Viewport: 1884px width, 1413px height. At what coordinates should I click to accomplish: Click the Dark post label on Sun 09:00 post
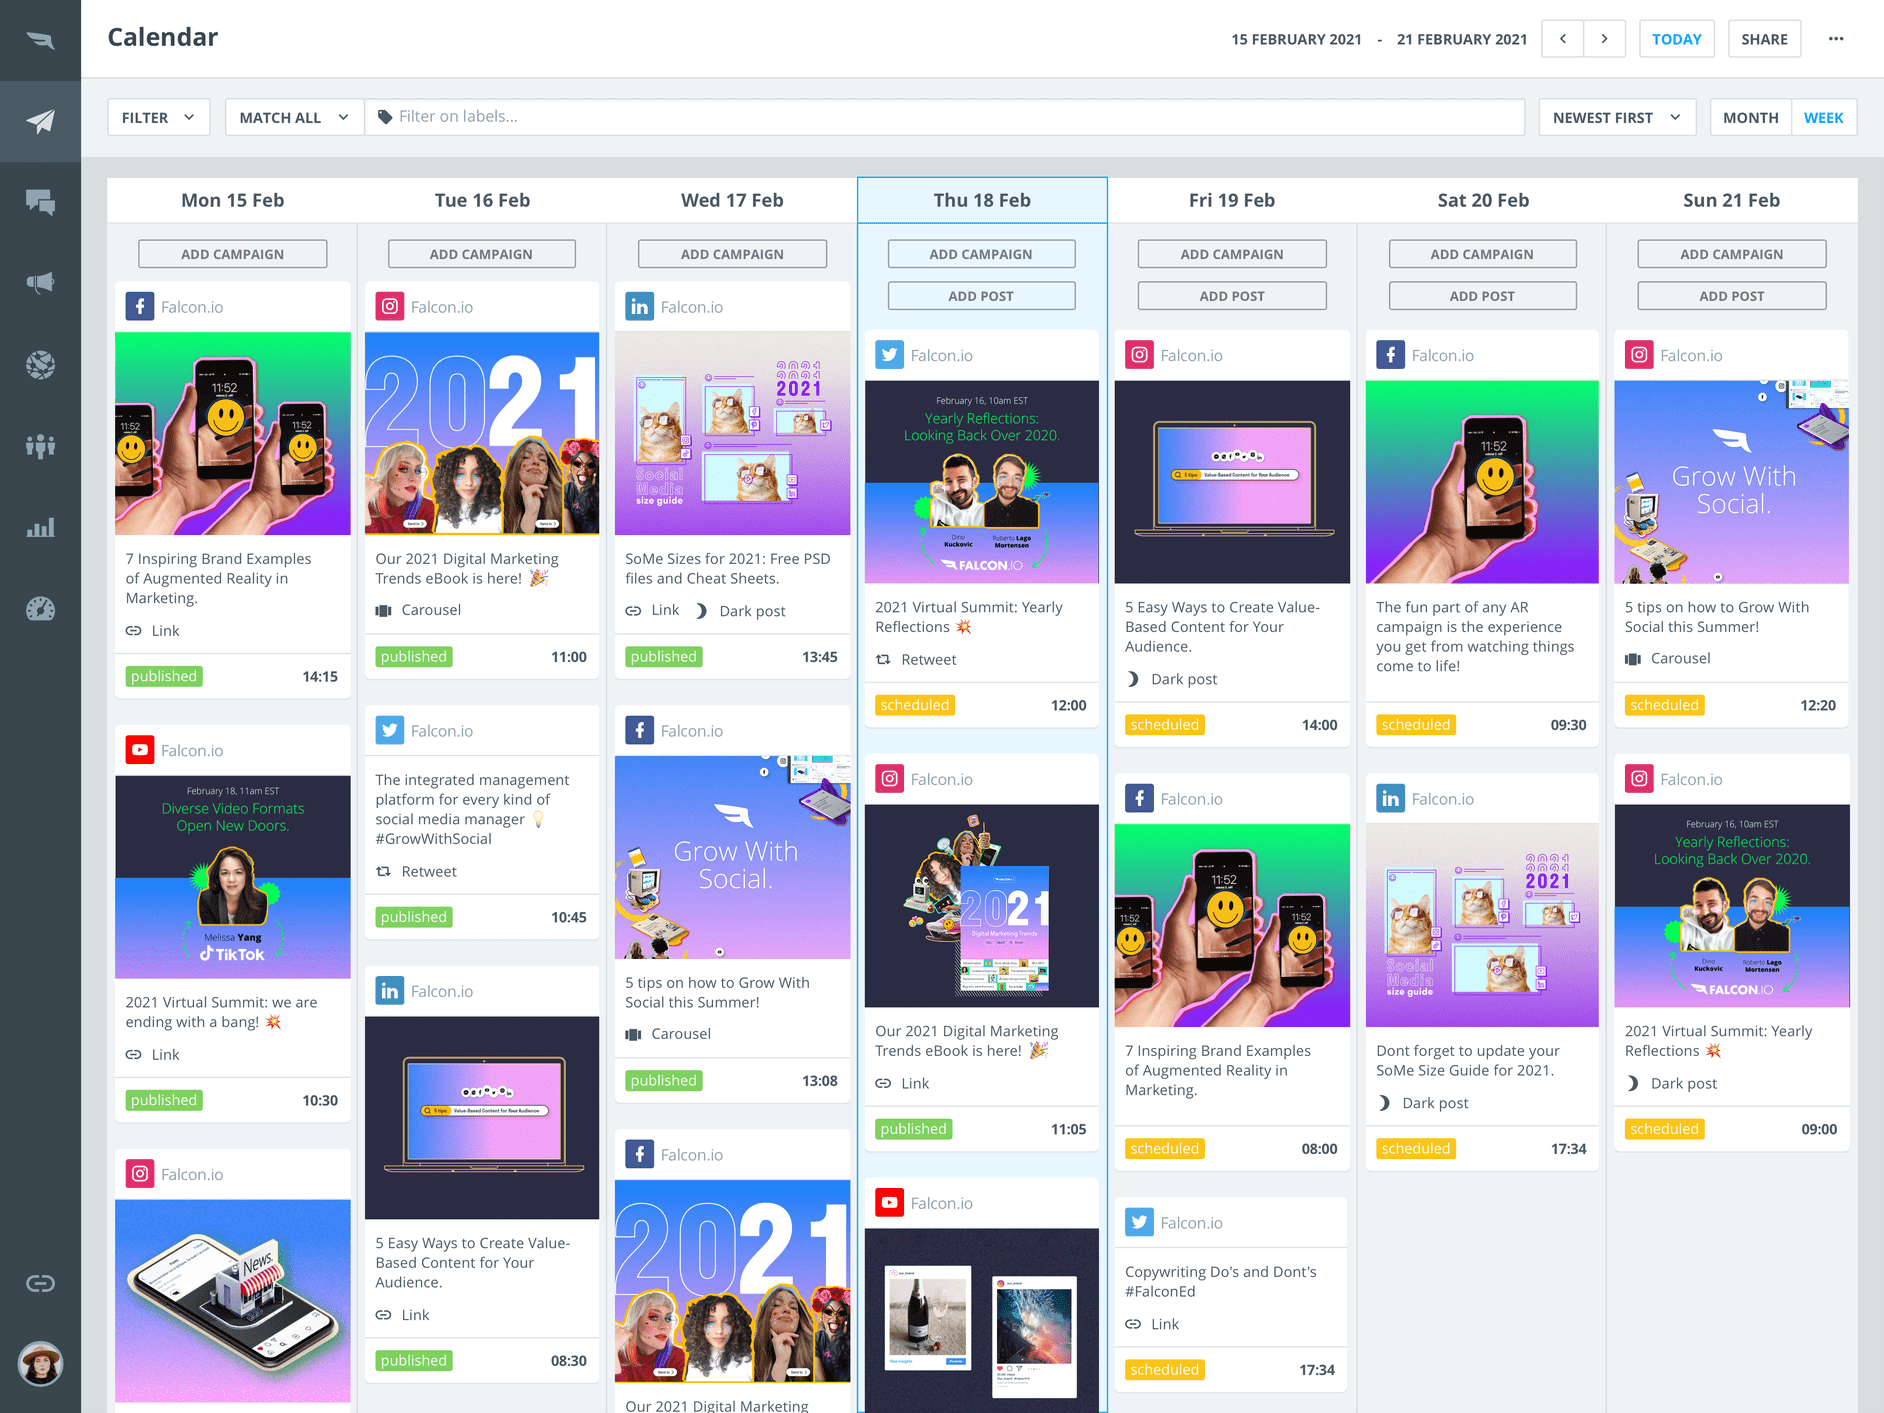(1683, 1083)
